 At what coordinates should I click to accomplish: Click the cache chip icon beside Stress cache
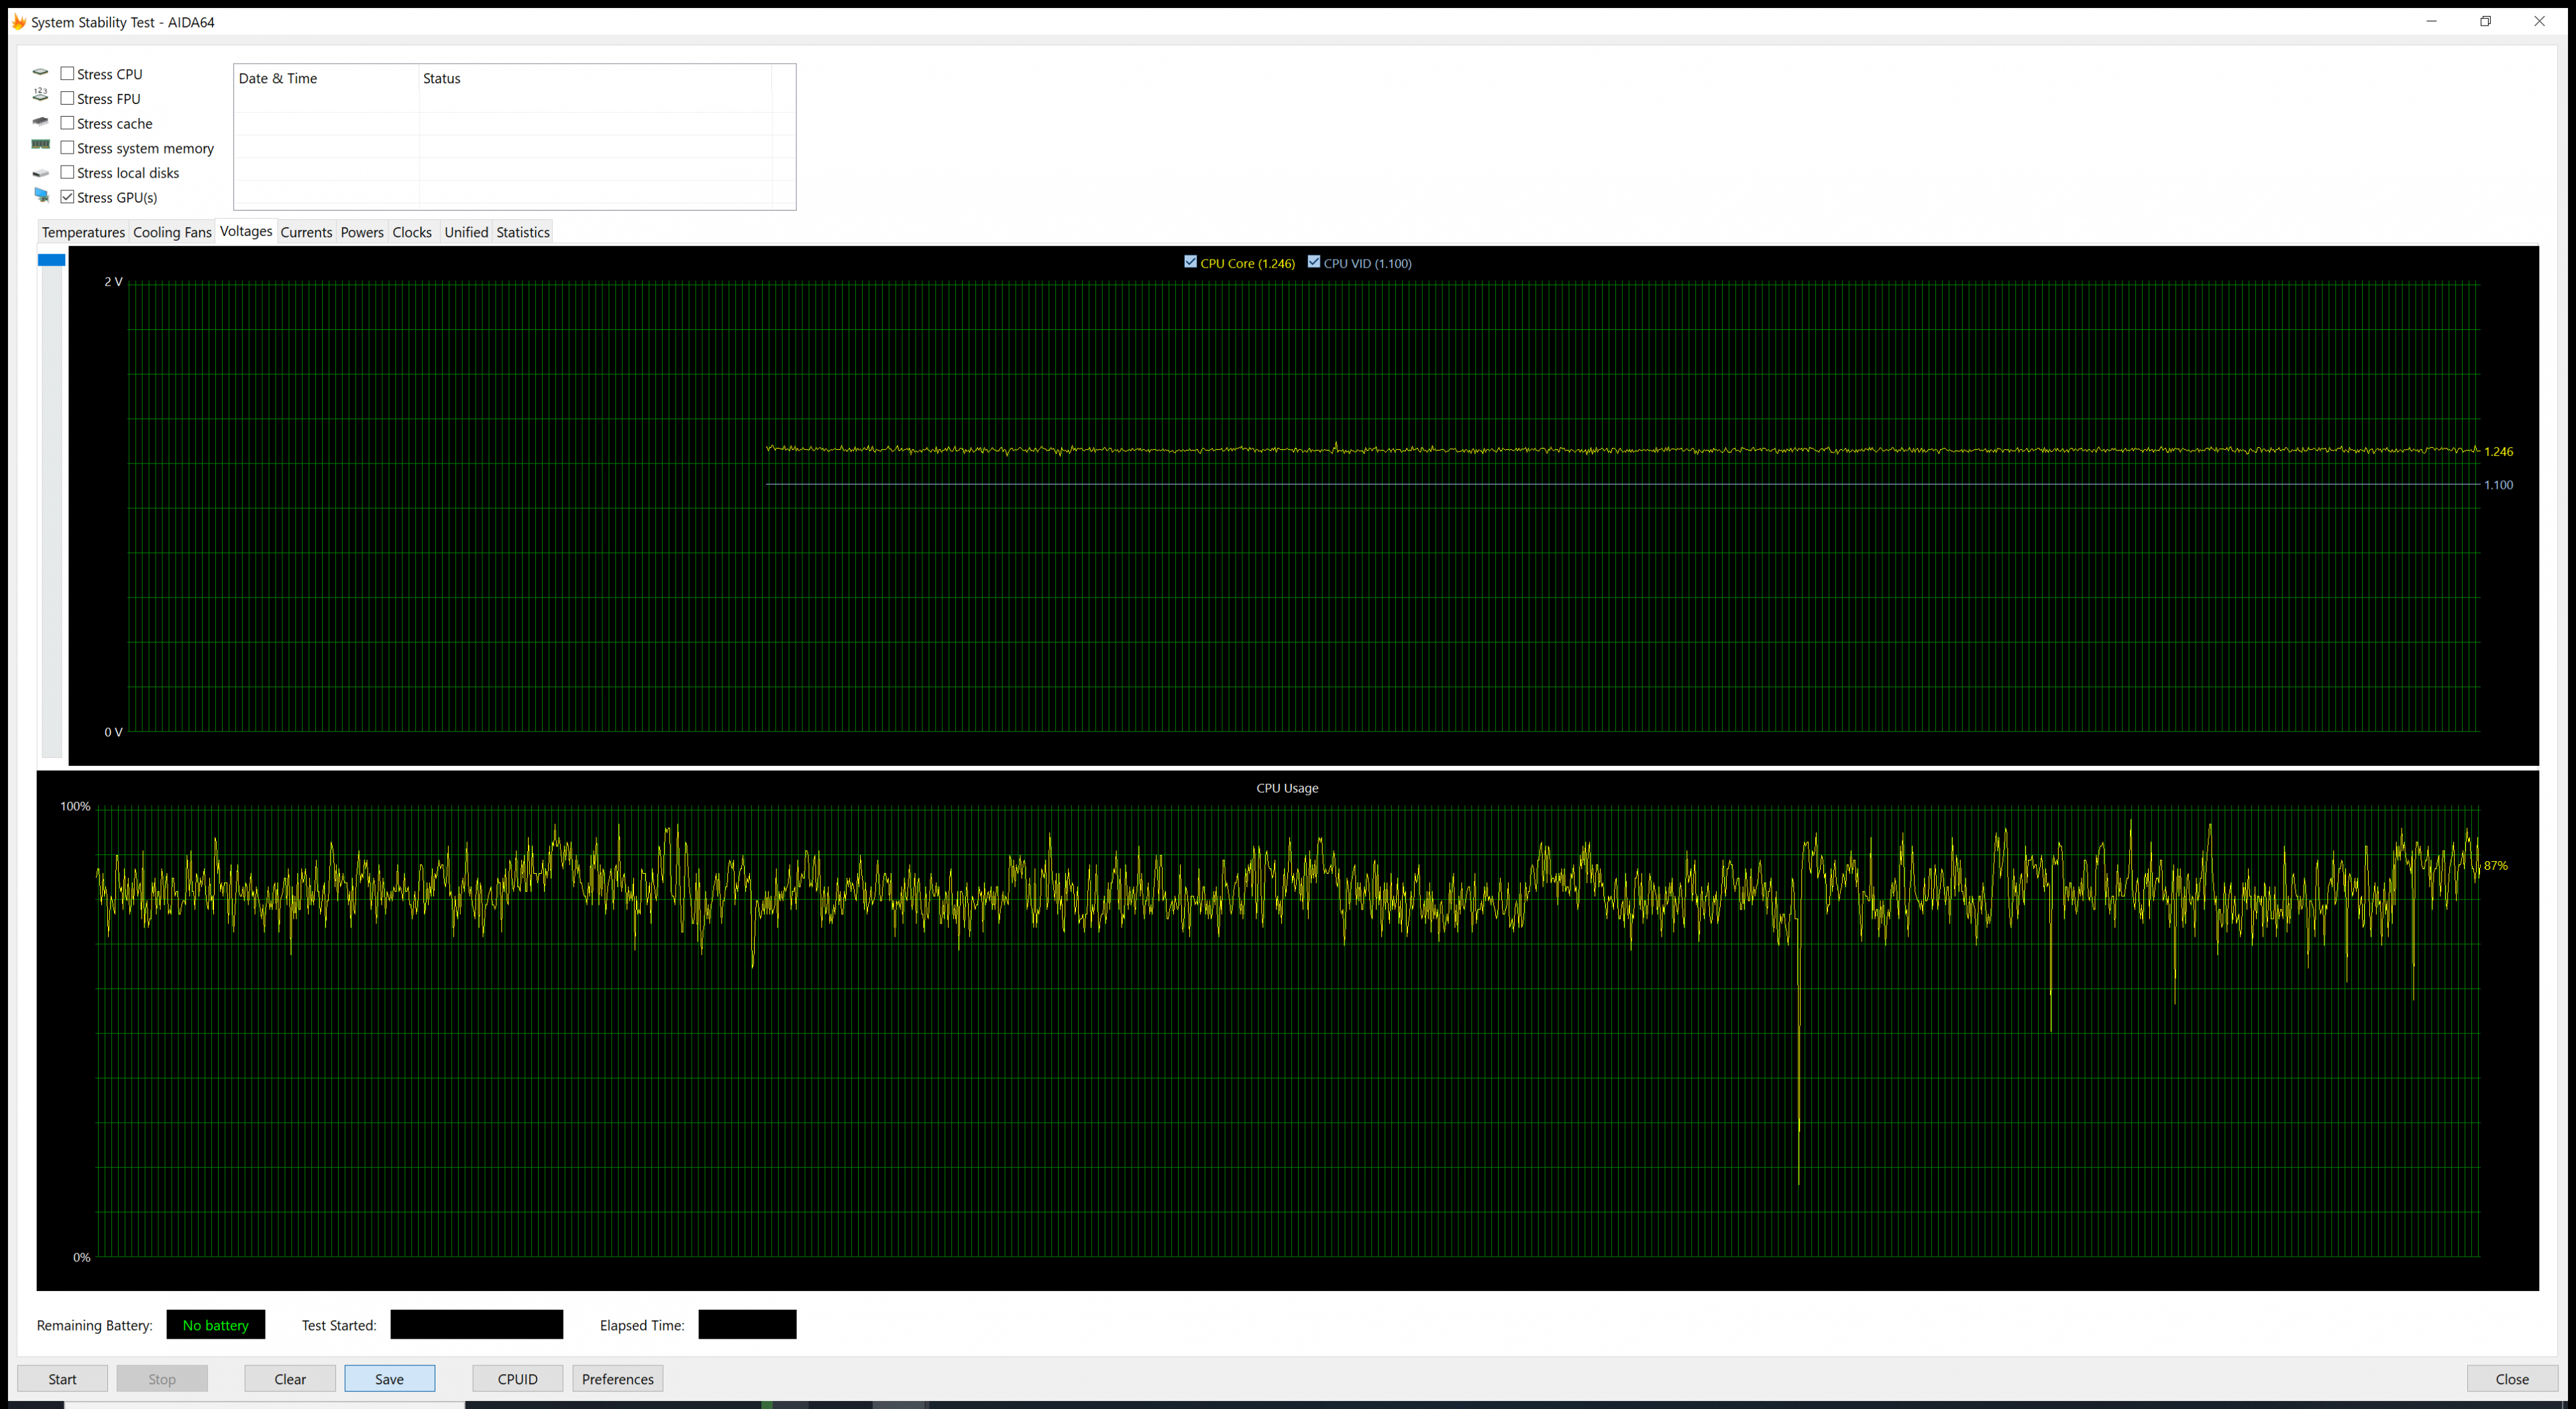[40, 121]
